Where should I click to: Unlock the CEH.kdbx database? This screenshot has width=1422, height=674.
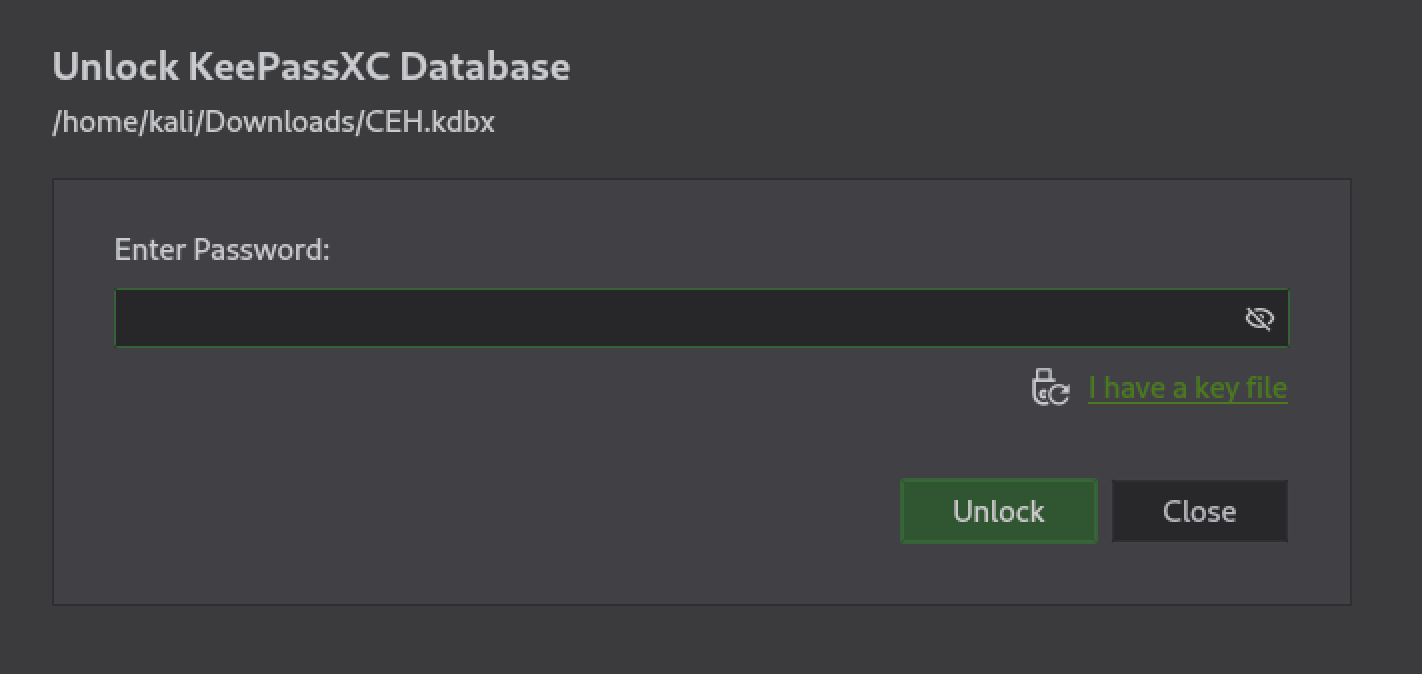pos(998,511)
